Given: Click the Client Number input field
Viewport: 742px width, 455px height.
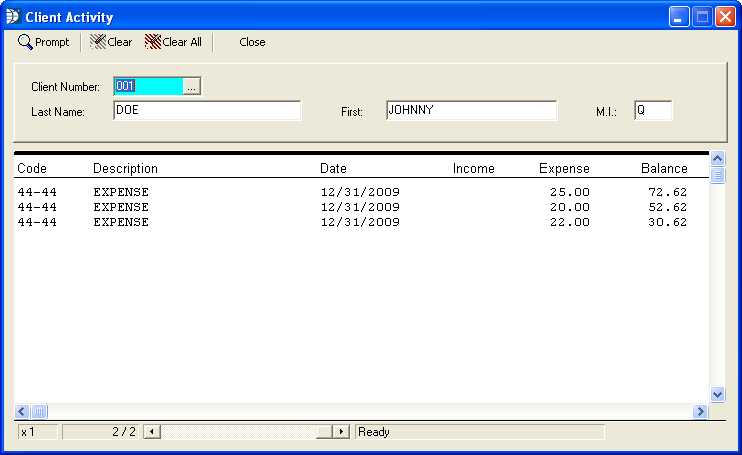Looking at the screenshot, I should click(149, 87).
